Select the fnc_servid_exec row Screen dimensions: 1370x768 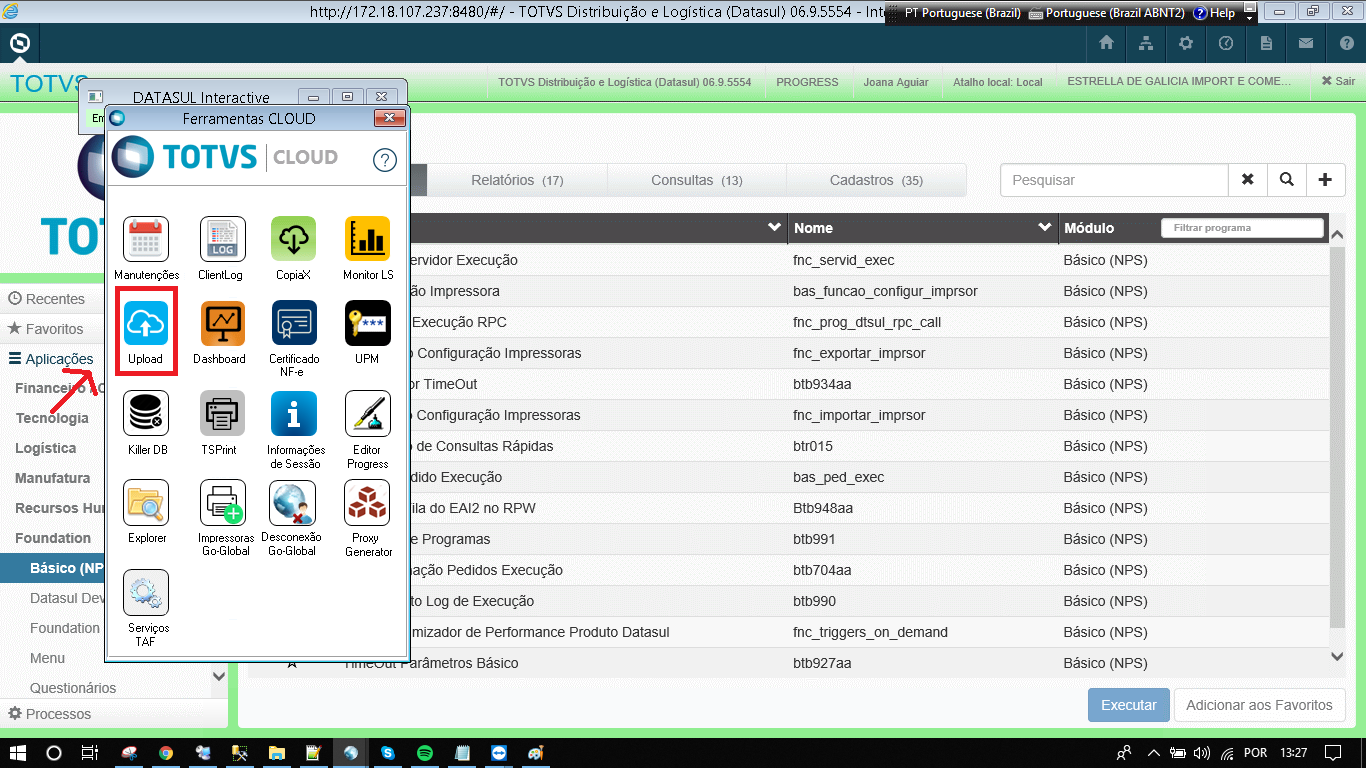(x=790, y=260)
